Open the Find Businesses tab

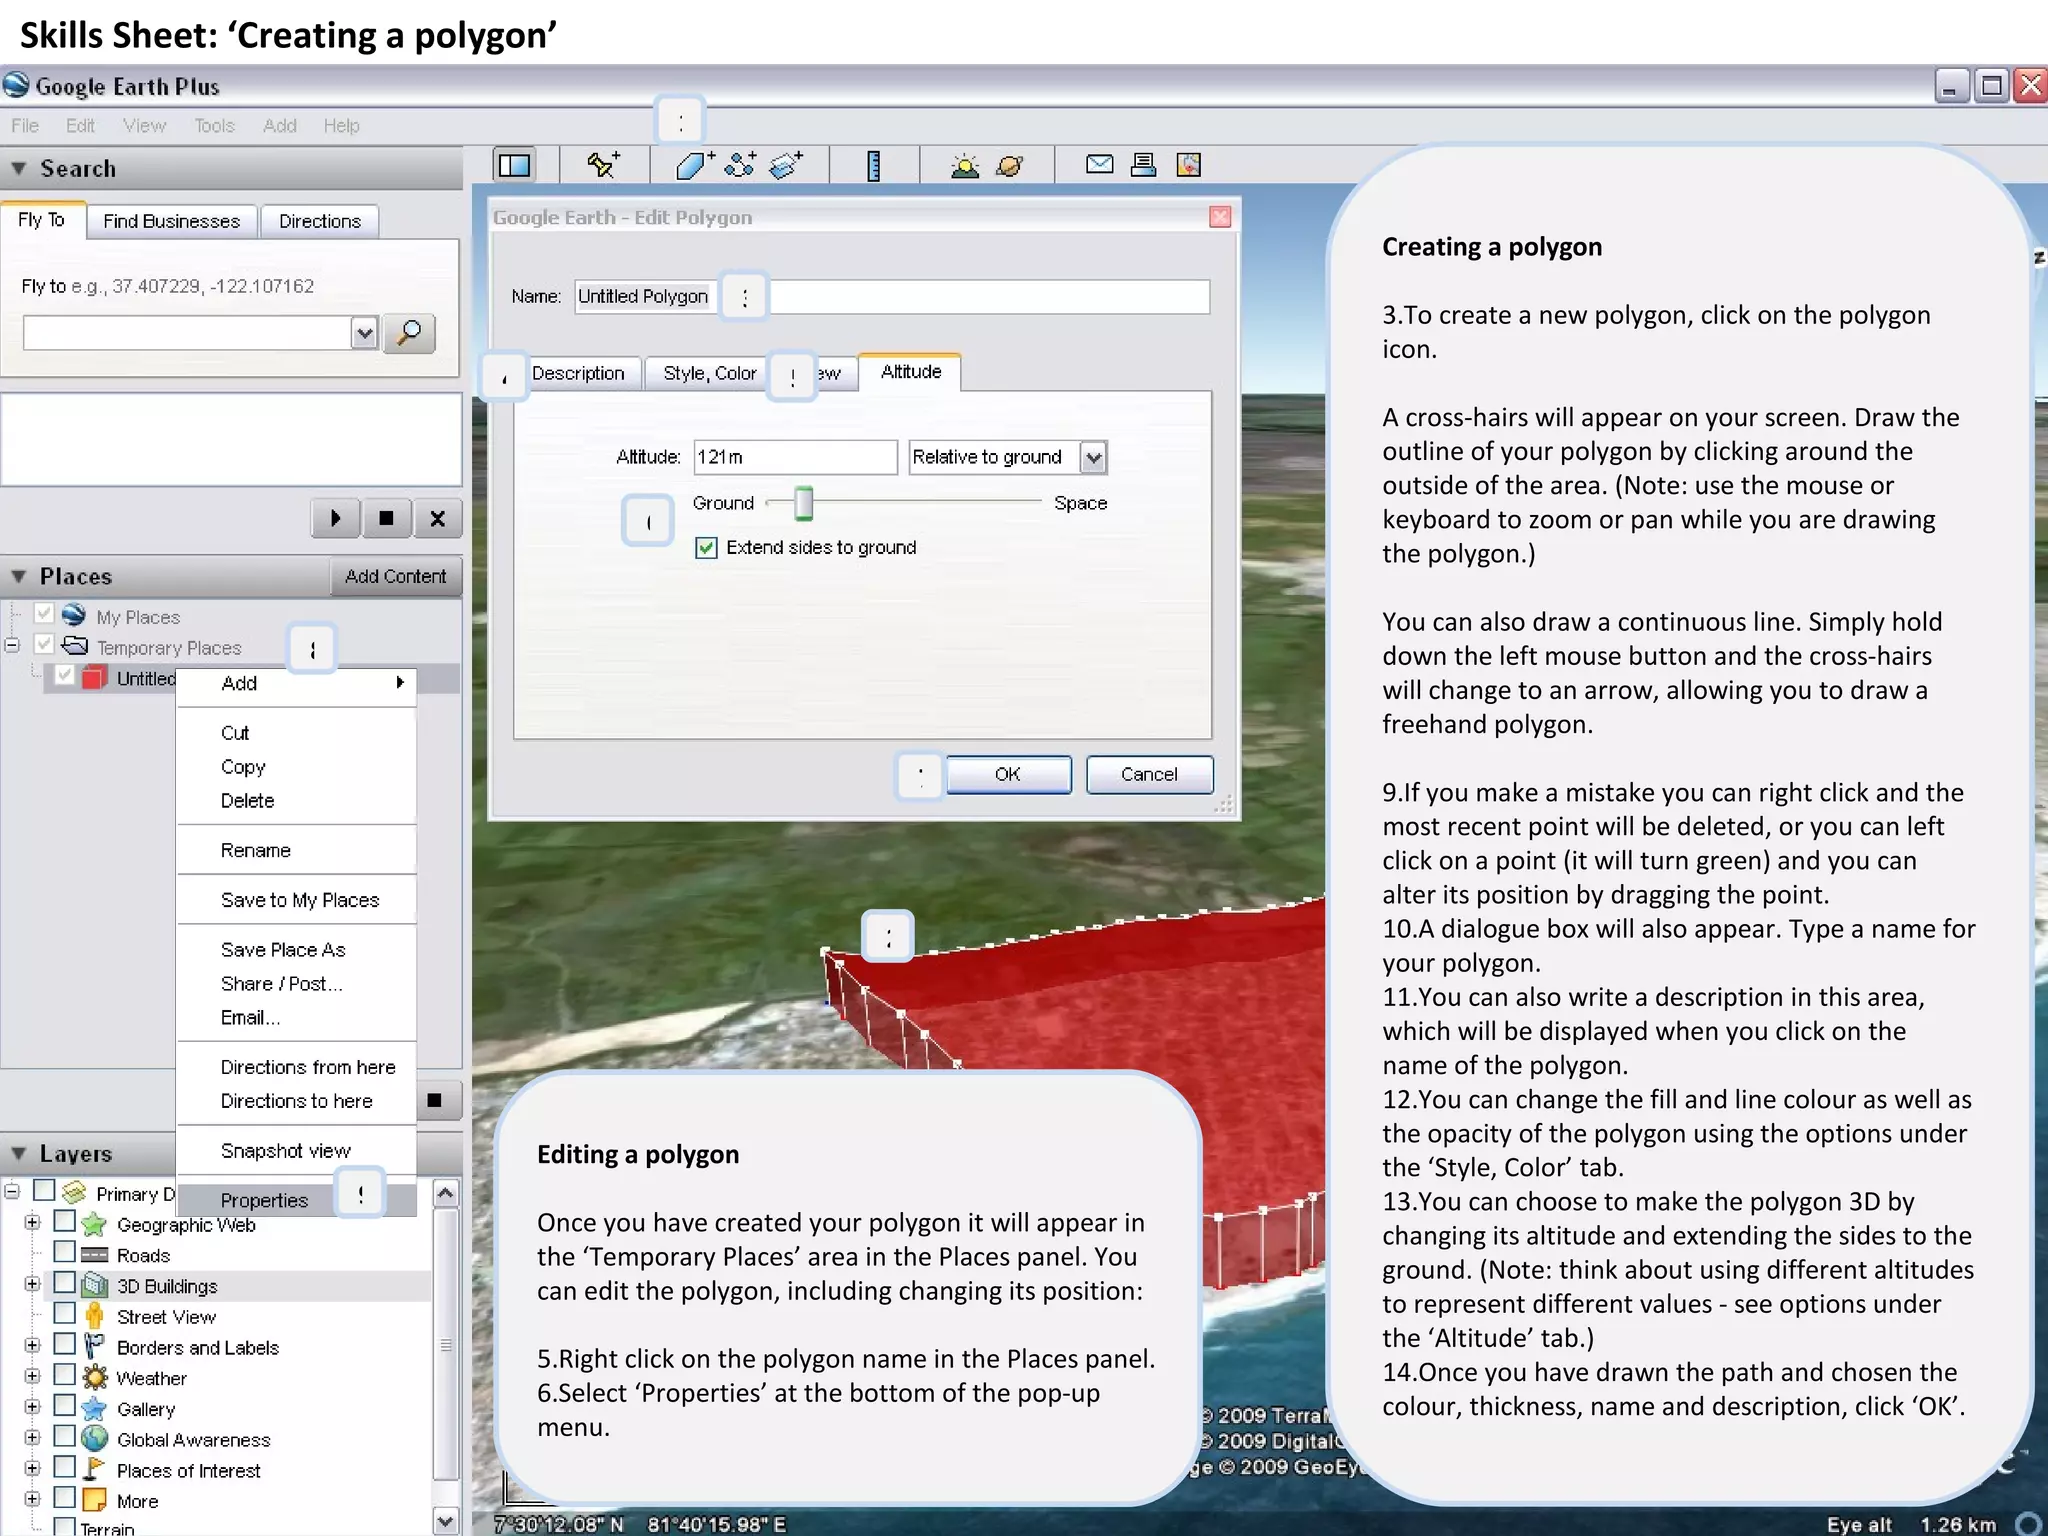(x=172, y=221)
